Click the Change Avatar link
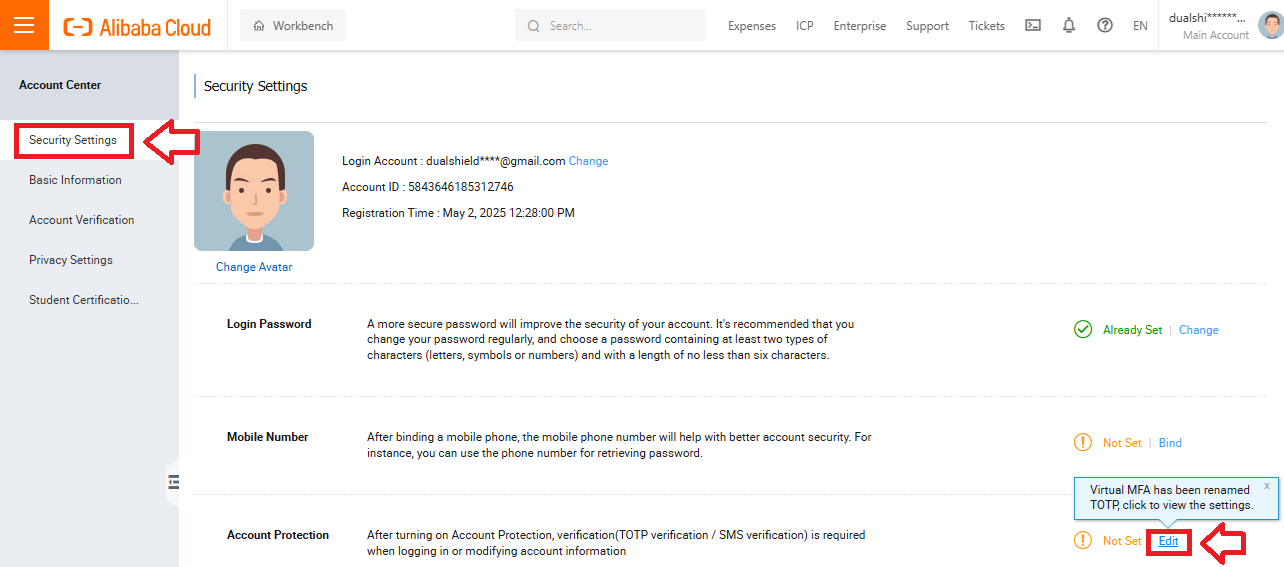This screenshot has height=567, width=1284. pos(254,267)
